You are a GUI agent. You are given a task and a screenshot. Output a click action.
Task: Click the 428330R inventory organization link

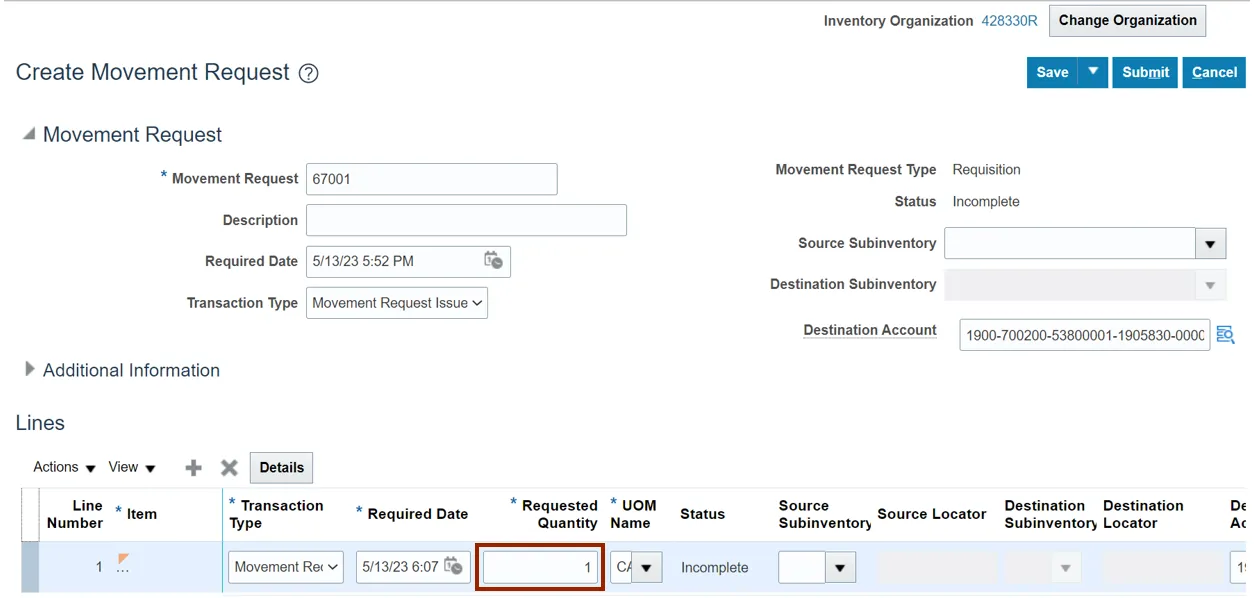coord(1009,20)
